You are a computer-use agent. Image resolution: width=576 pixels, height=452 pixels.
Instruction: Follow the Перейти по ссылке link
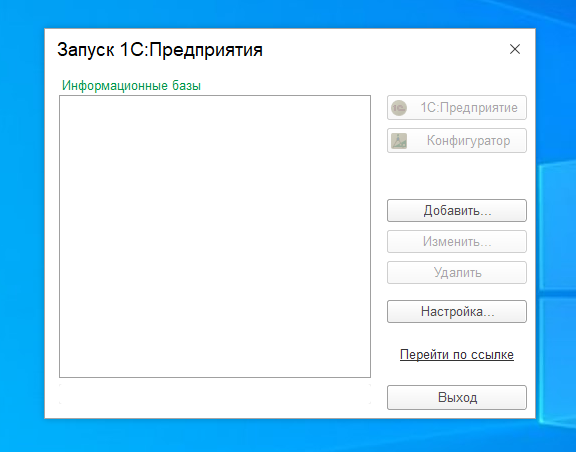(x=457, y=355)
